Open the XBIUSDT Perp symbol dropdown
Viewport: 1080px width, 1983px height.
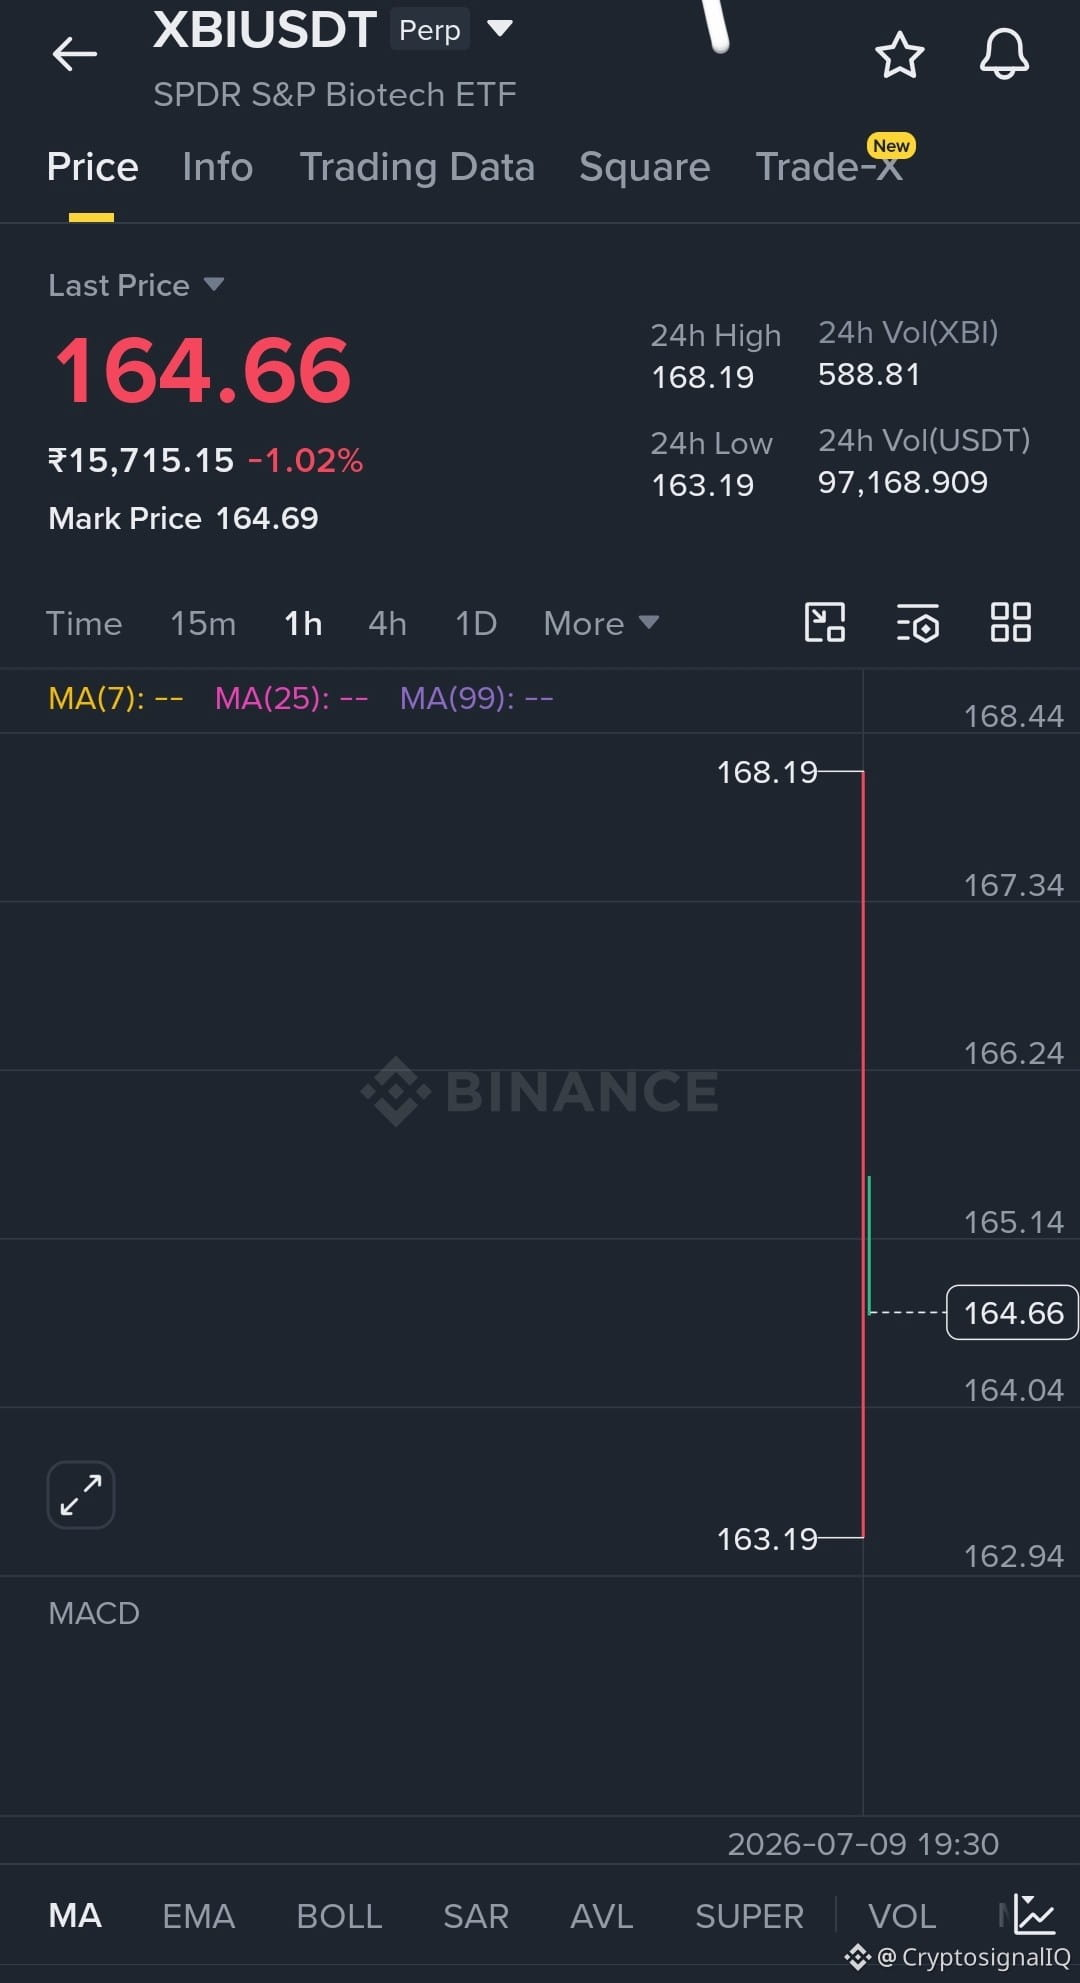pos(499,28)
